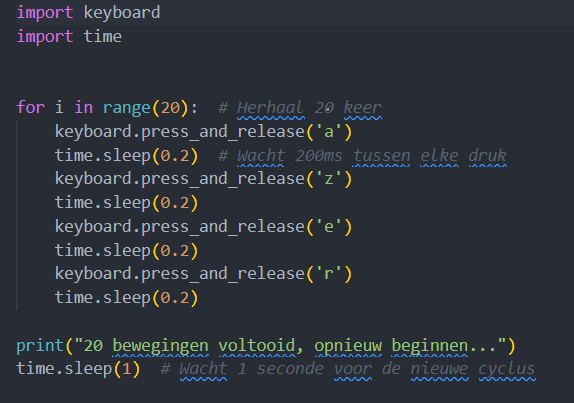Click the "in" keyword of the loop
The width and height of the screenshot is (574, 403).
coord(84,108)
